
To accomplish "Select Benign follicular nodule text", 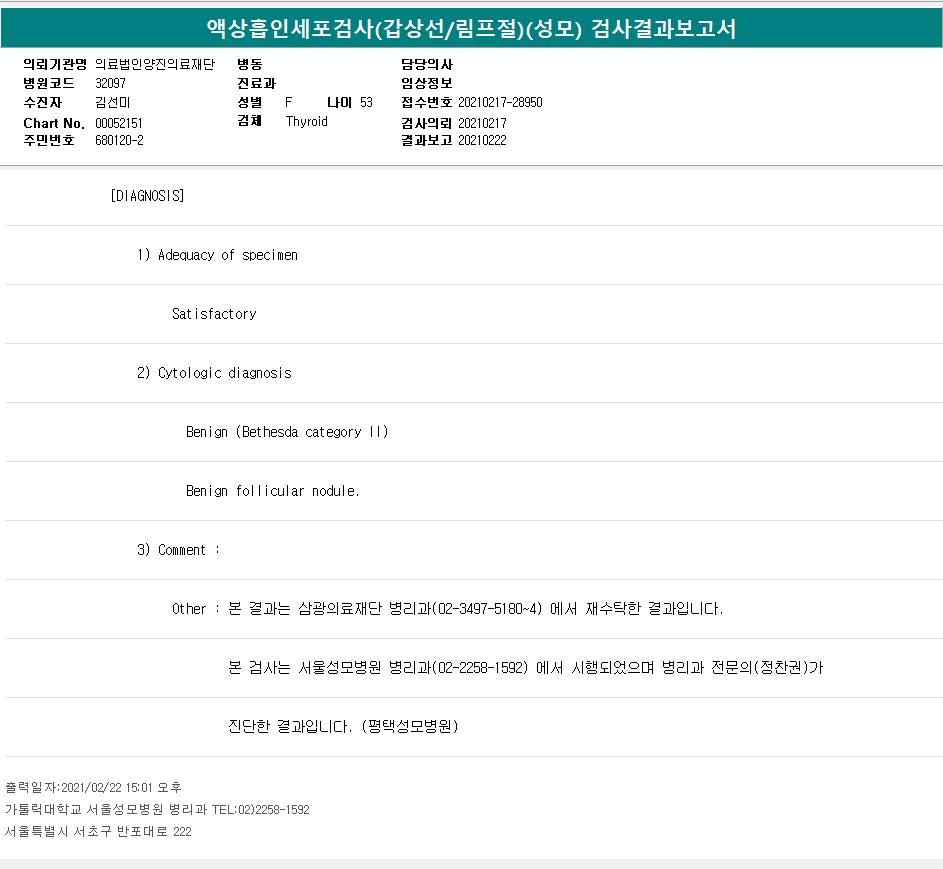I will point(272,491).
